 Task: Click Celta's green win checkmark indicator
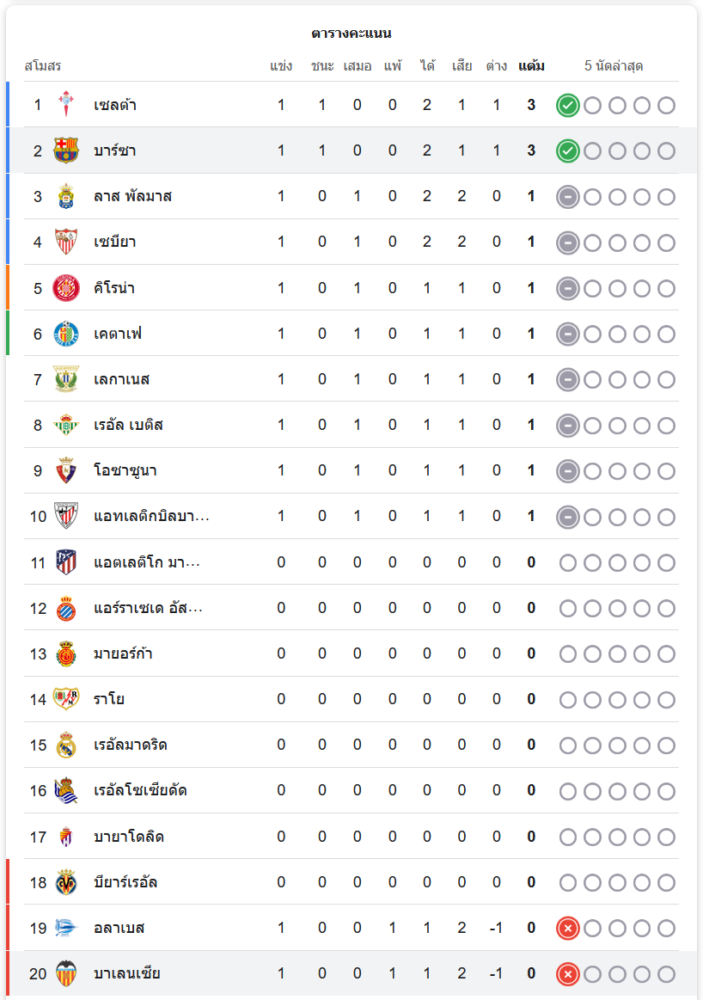[x=568, y=105]
